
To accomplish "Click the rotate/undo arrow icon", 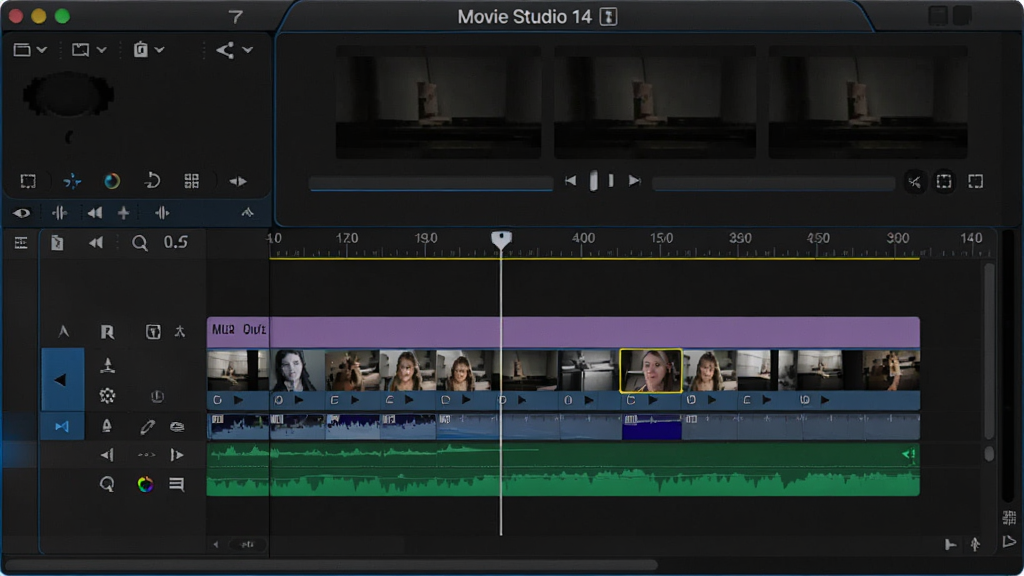I will pos(152,181).
